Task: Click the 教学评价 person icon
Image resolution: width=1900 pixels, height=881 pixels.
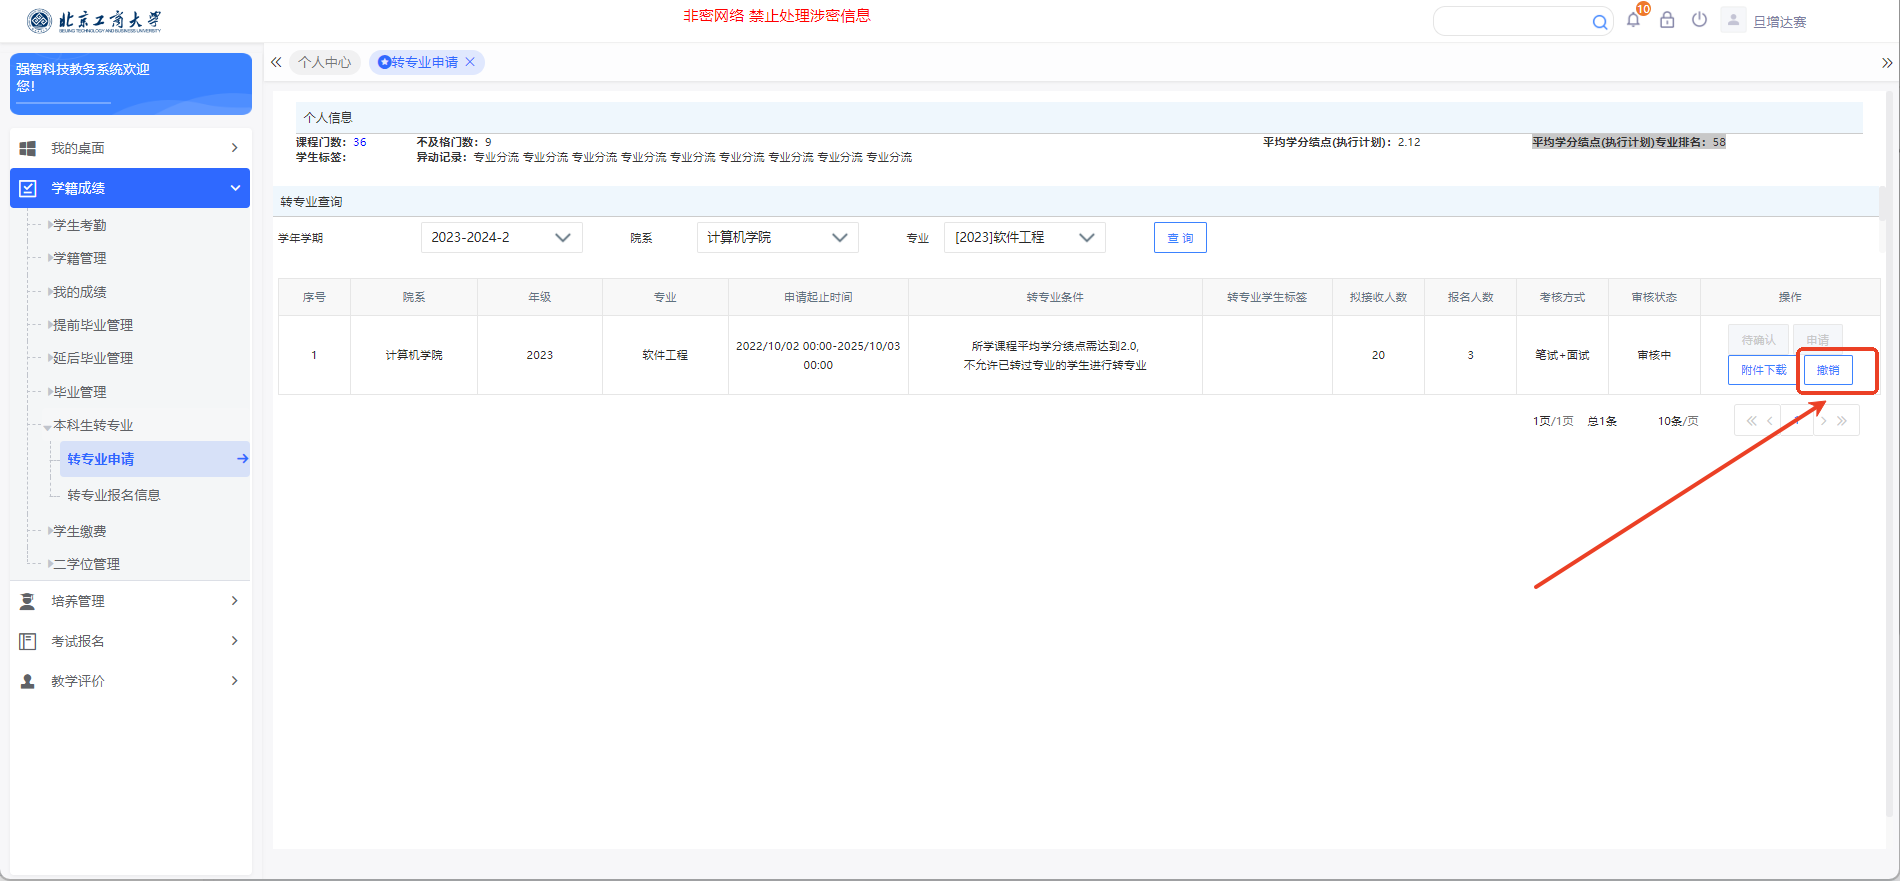Action: [28, 681]
